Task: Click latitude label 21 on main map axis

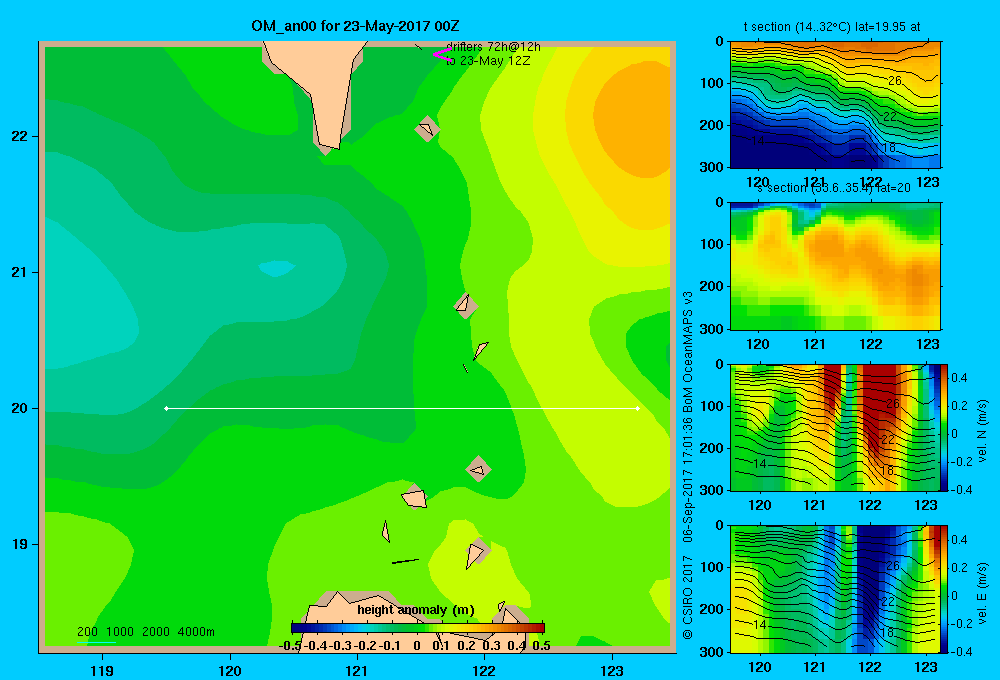Action: pos(19,272)
